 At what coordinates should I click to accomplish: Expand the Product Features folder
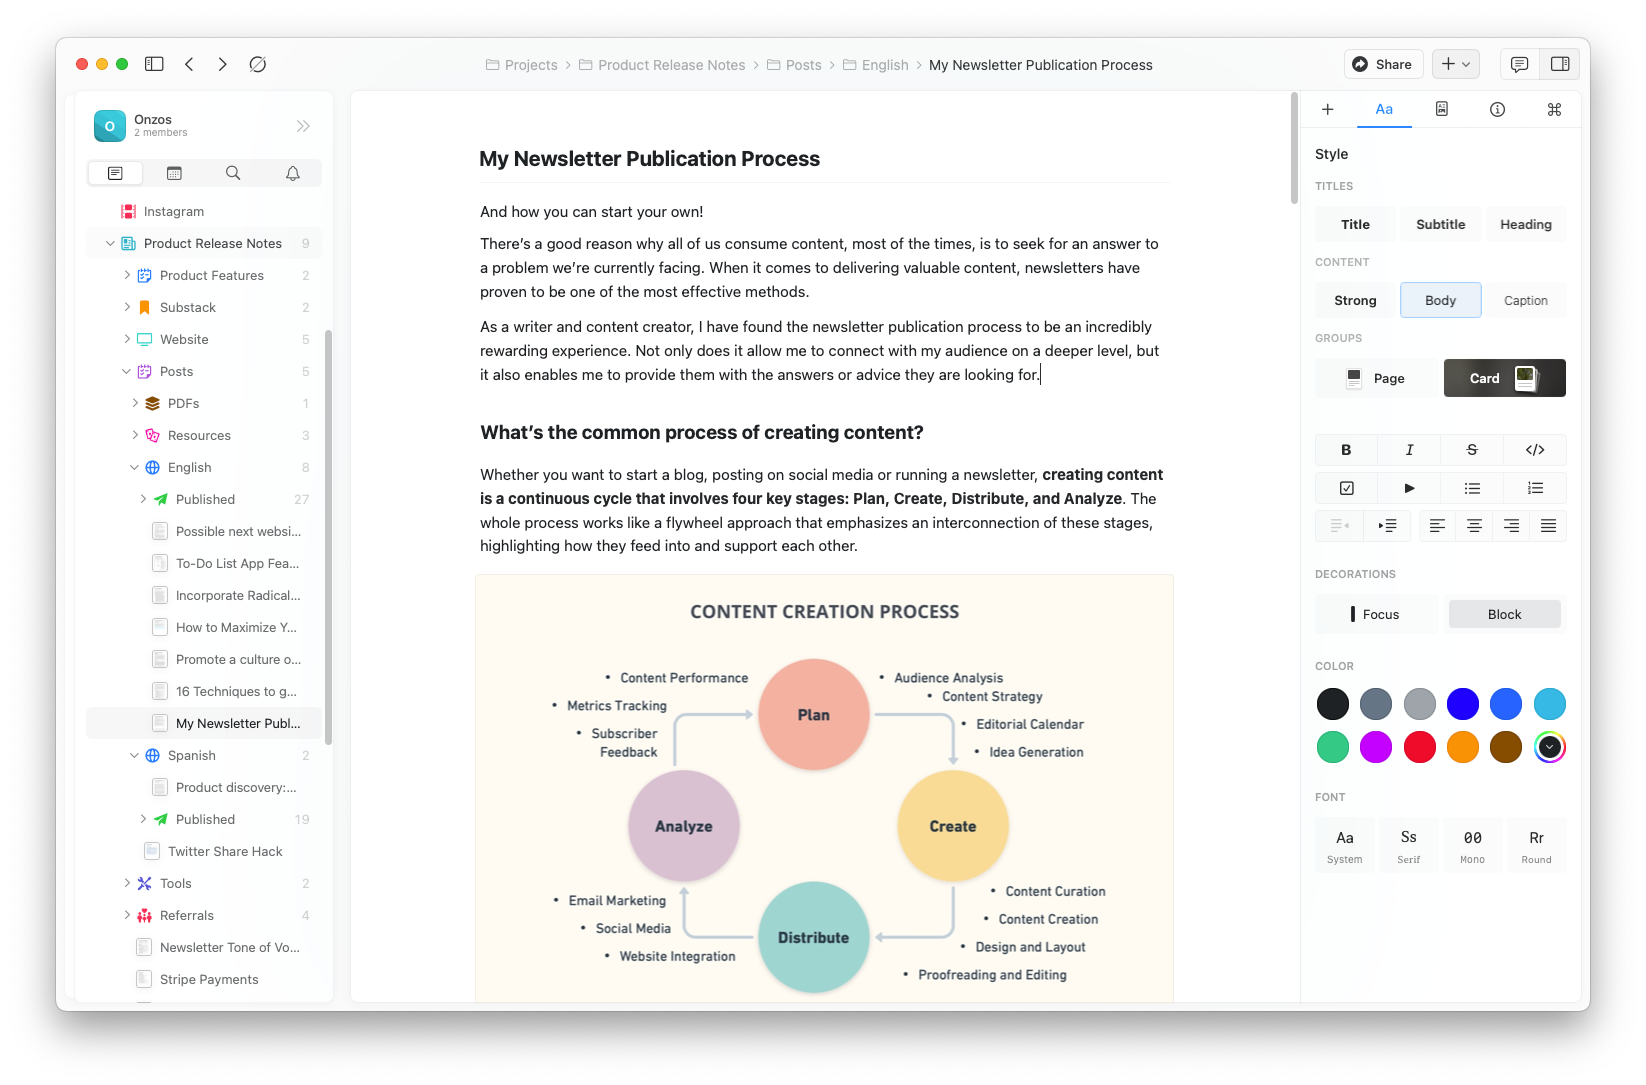[126, 275]
